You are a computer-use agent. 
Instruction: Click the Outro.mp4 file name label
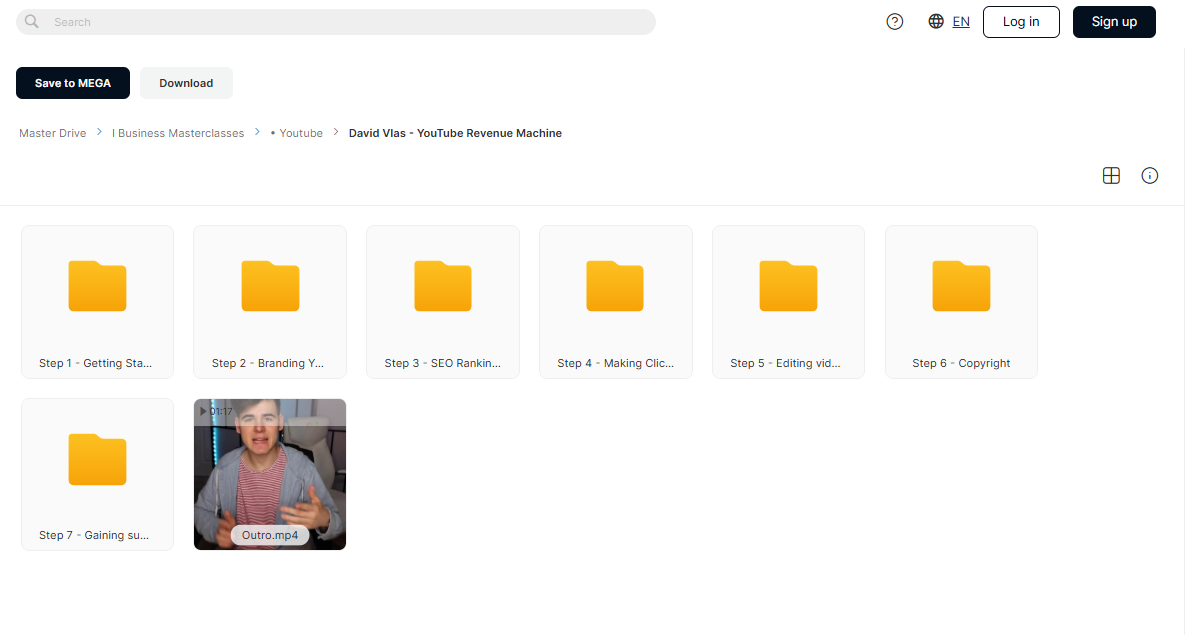[x=270, y=535]
